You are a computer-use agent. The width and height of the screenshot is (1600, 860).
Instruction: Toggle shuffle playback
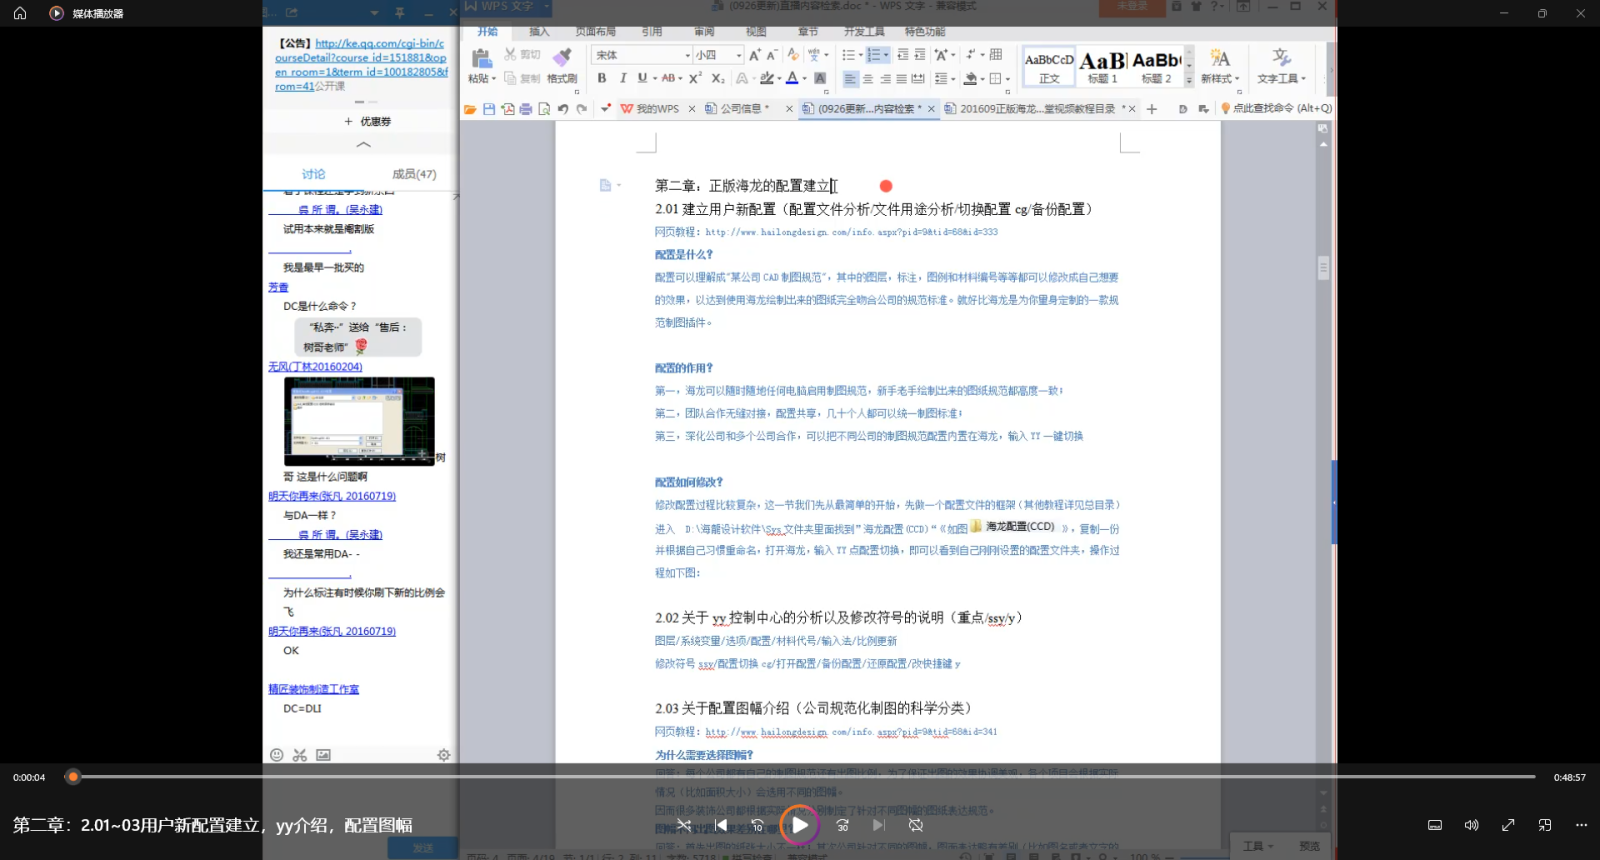[684, 825]
